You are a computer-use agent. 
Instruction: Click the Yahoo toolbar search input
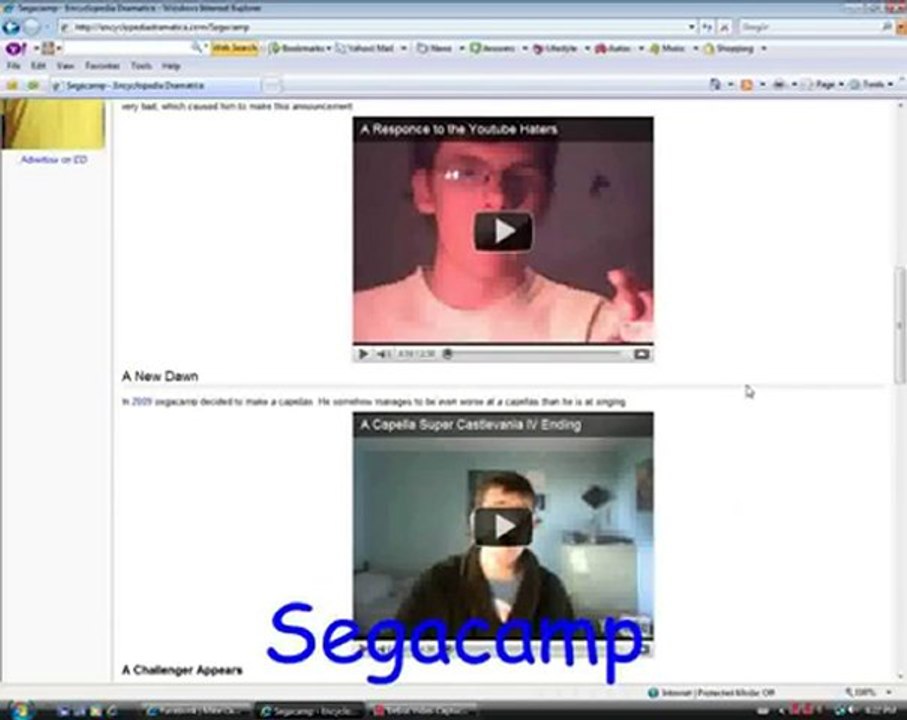tap(127, 49)
